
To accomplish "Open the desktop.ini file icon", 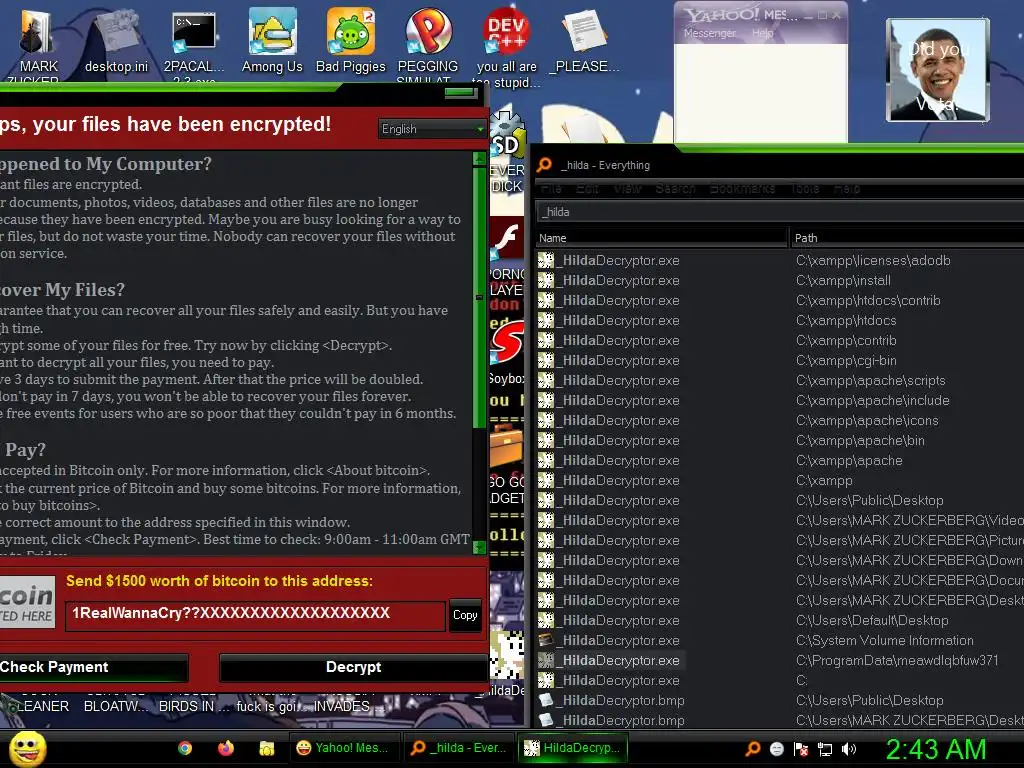I will coord(116,41).
